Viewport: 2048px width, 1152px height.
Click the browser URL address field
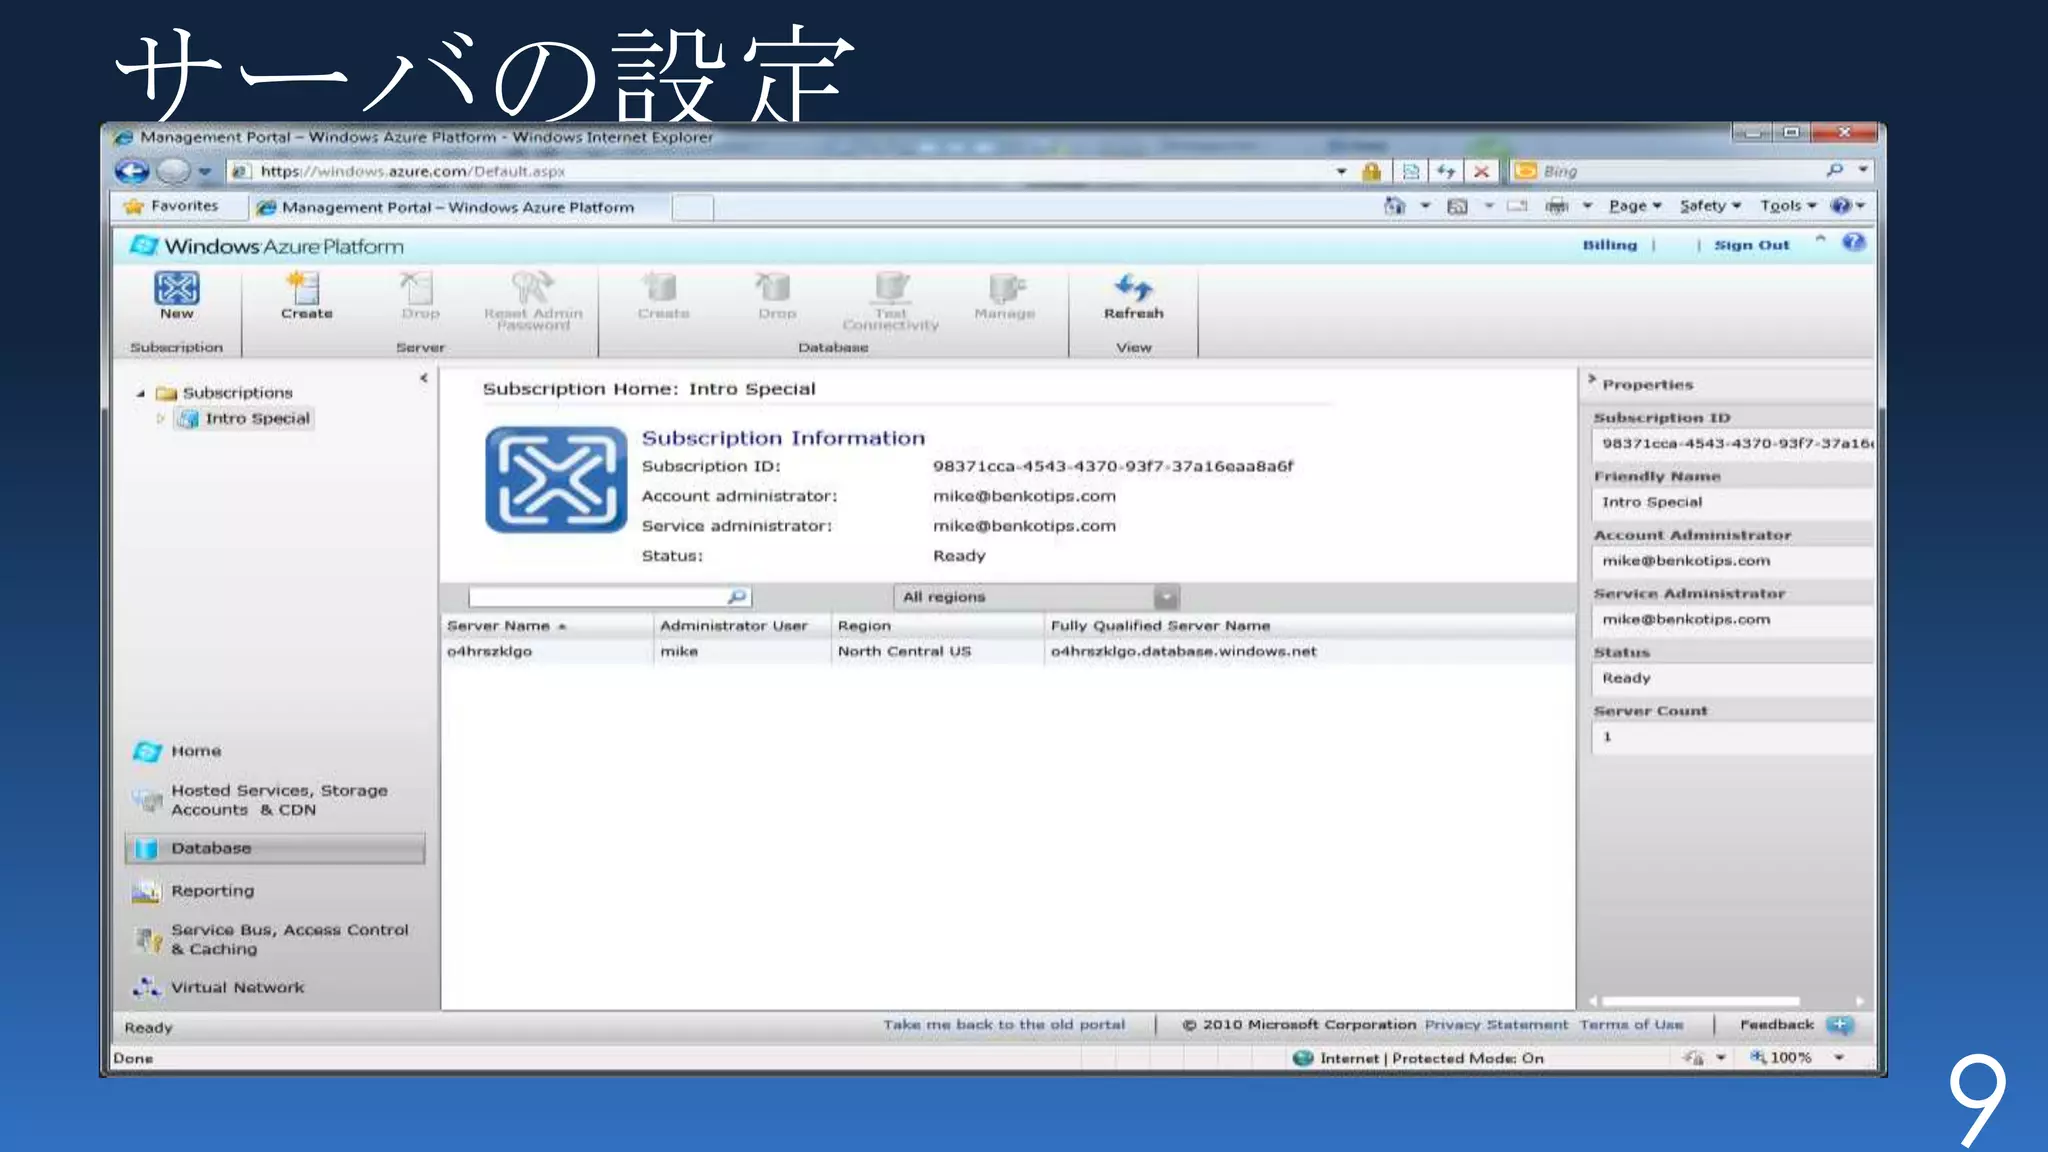click(x=780, y=172)
